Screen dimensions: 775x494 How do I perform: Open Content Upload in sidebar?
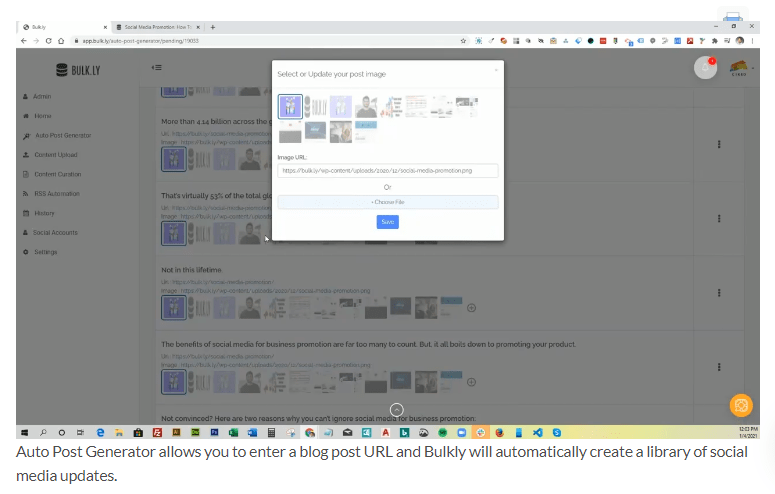click(55, 155)
